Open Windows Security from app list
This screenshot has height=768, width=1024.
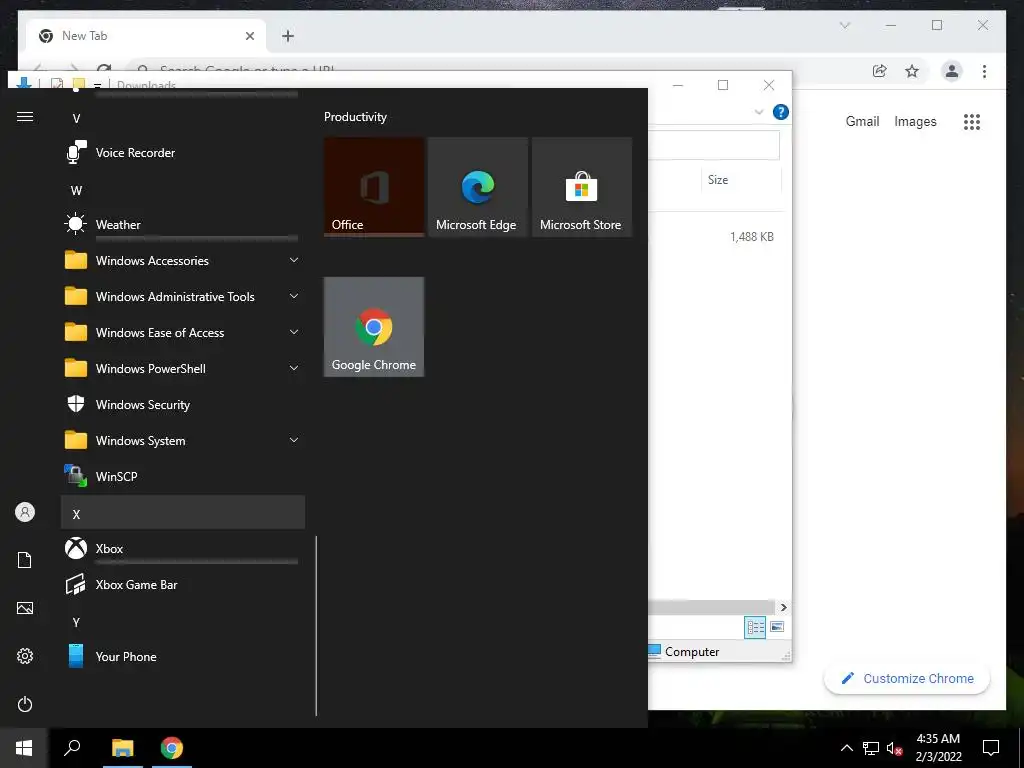click(183, 405)
